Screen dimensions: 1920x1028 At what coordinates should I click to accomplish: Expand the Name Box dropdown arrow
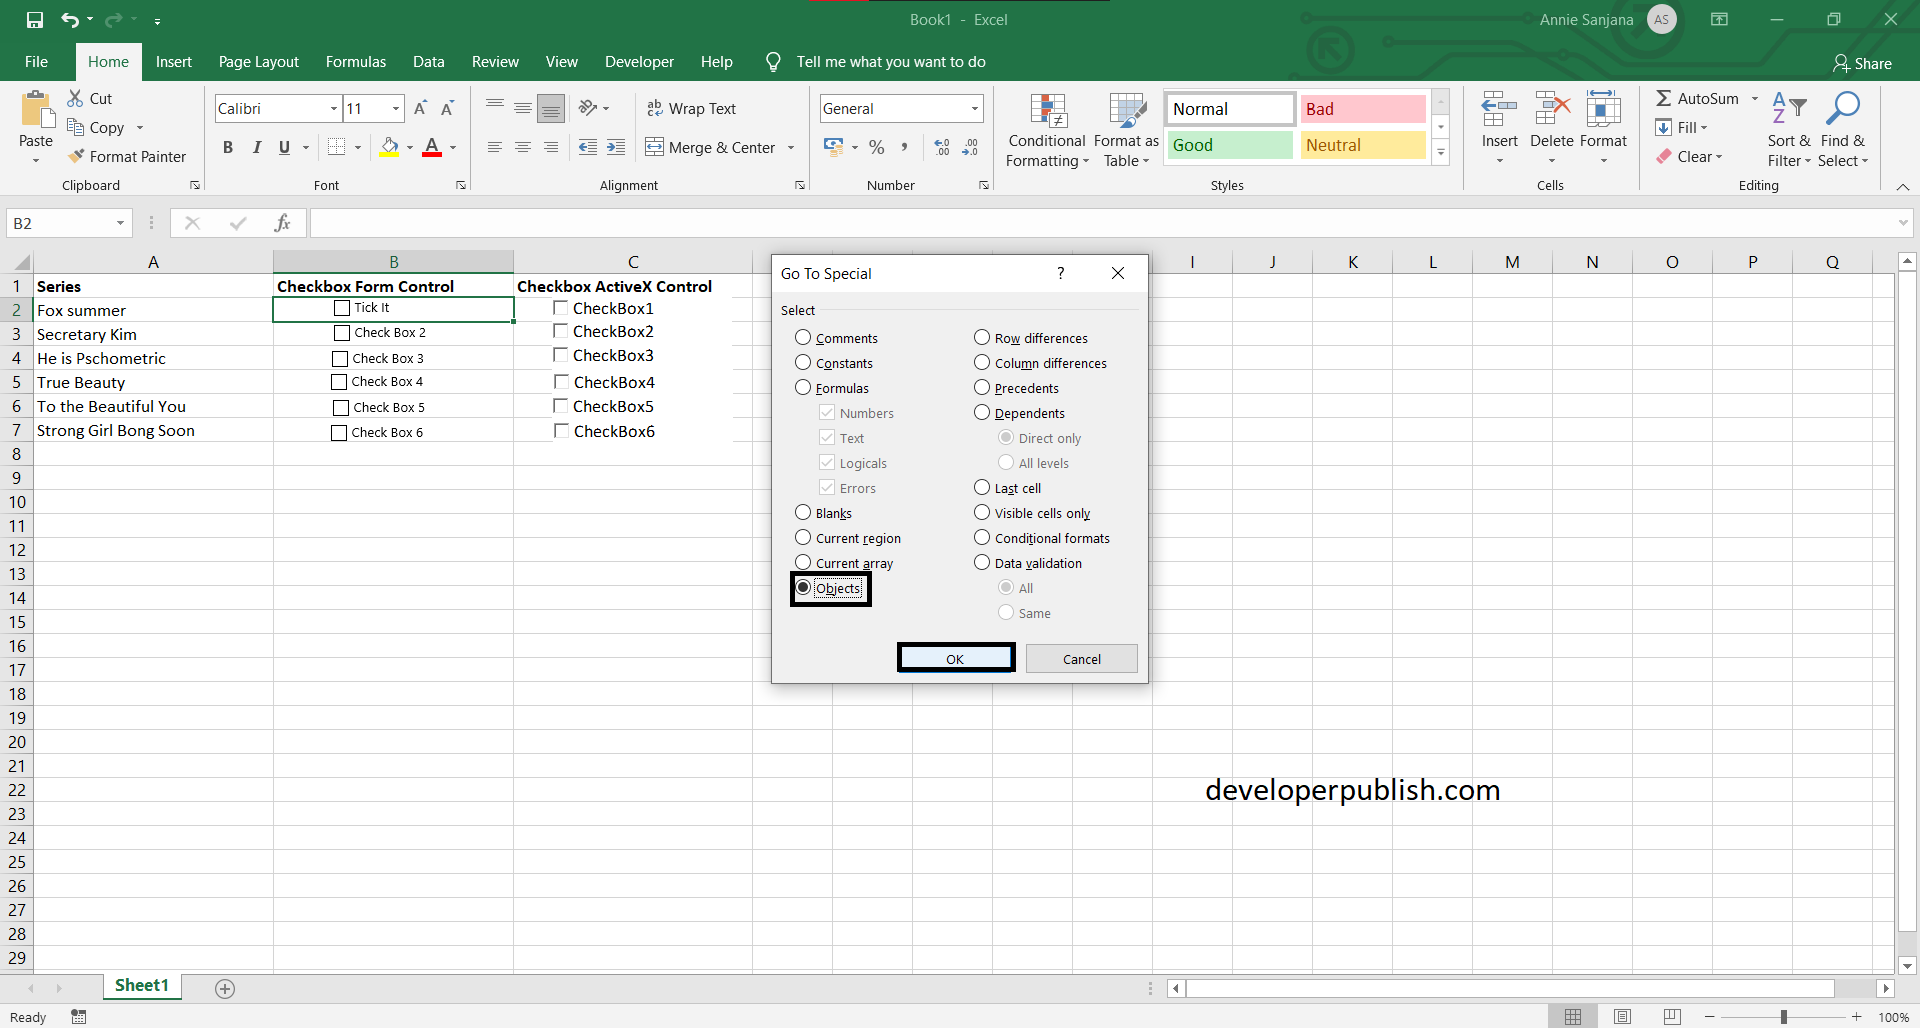[120, 223]
